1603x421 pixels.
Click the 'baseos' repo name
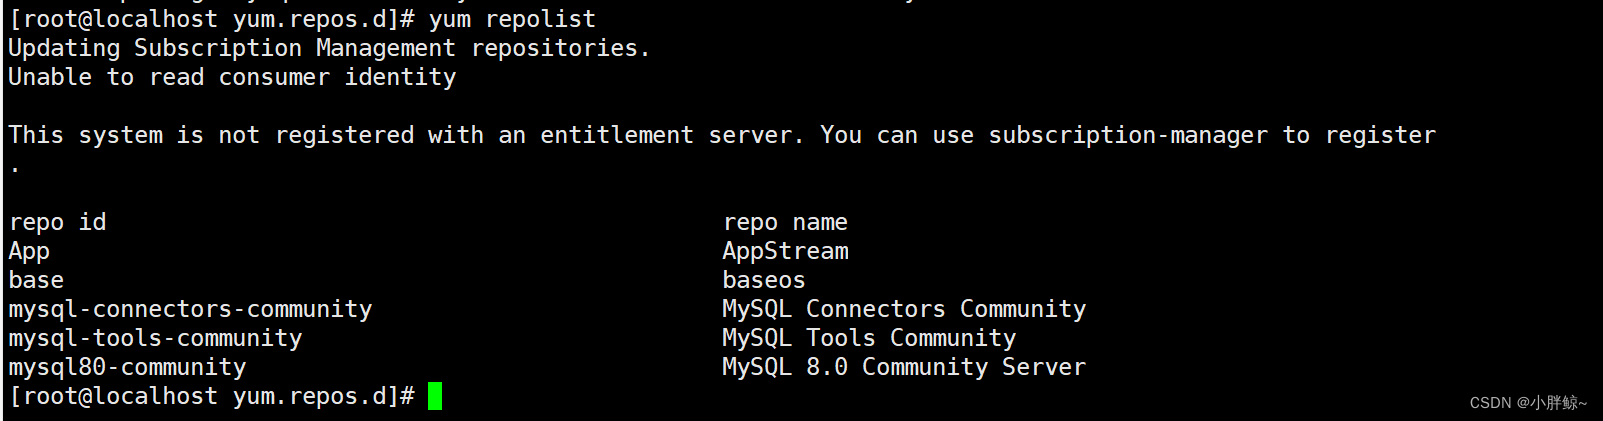coord(764,280)
